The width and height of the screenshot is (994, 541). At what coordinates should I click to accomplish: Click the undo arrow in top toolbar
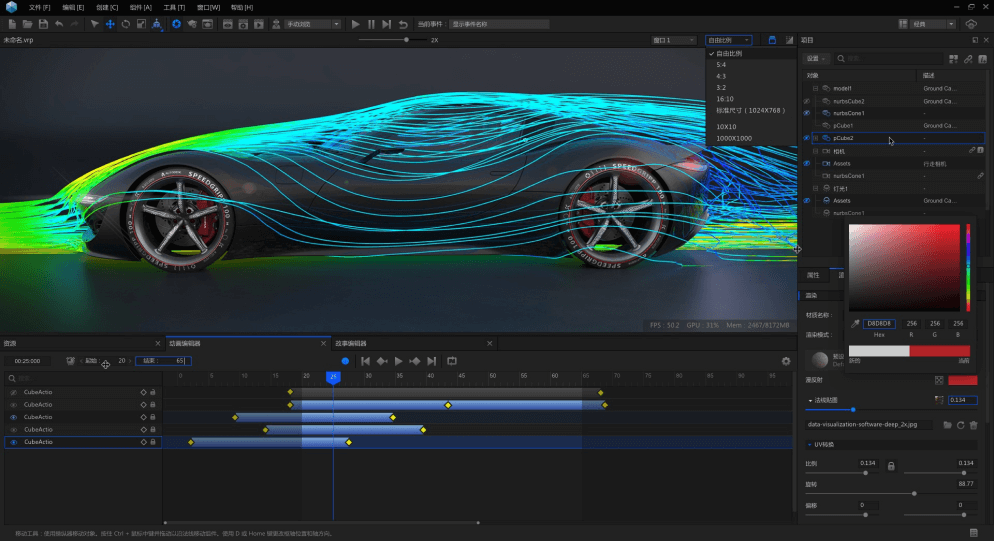(x=59, y=24)
